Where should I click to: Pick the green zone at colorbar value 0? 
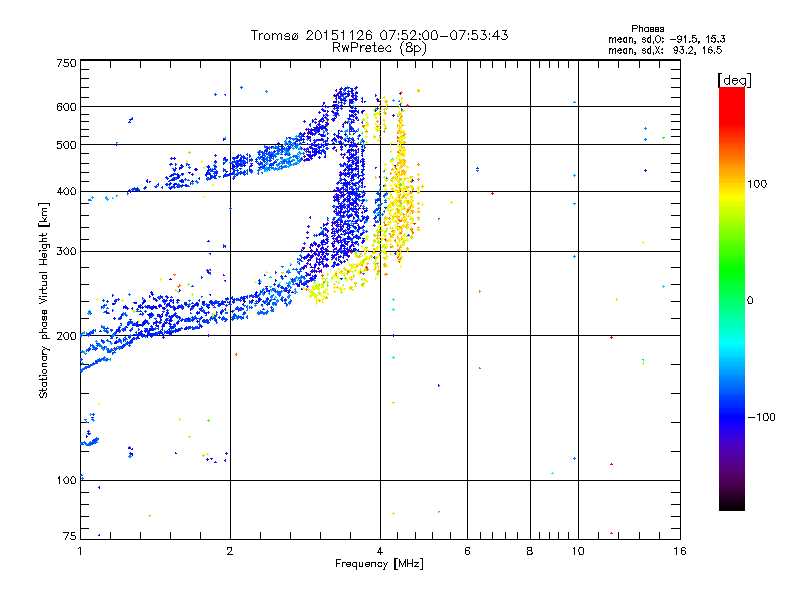coord(731,300)
